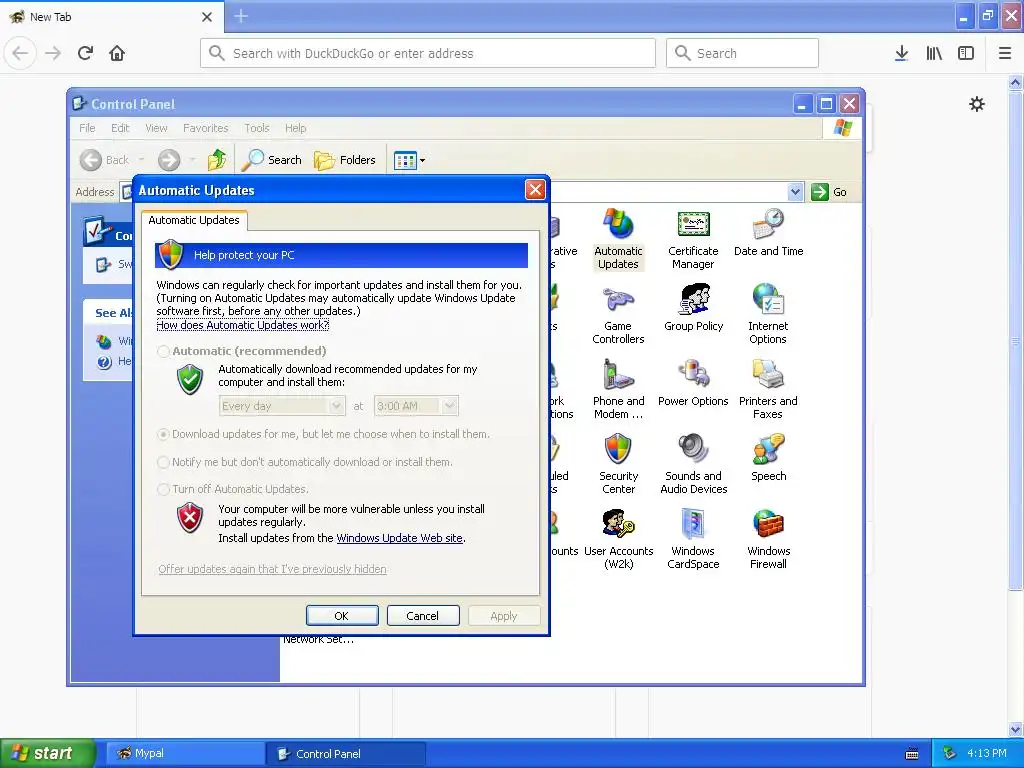Go to browser home page
This screenshot has height=768, width=1024.
tap(117, 53)
